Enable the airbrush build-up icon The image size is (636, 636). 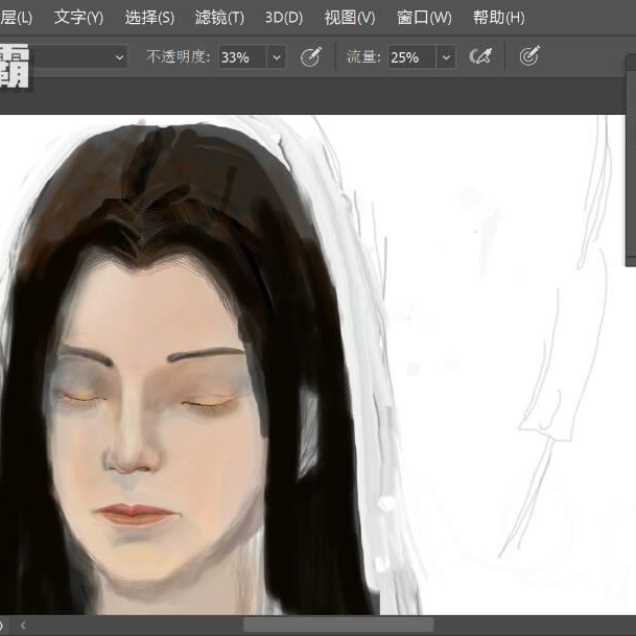click(x=481, y=56)
